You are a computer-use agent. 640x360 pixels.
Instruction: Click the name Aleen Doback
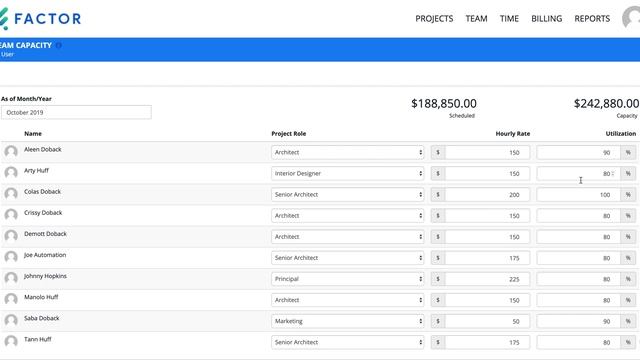pyautogui.click(x=42, y=149)
